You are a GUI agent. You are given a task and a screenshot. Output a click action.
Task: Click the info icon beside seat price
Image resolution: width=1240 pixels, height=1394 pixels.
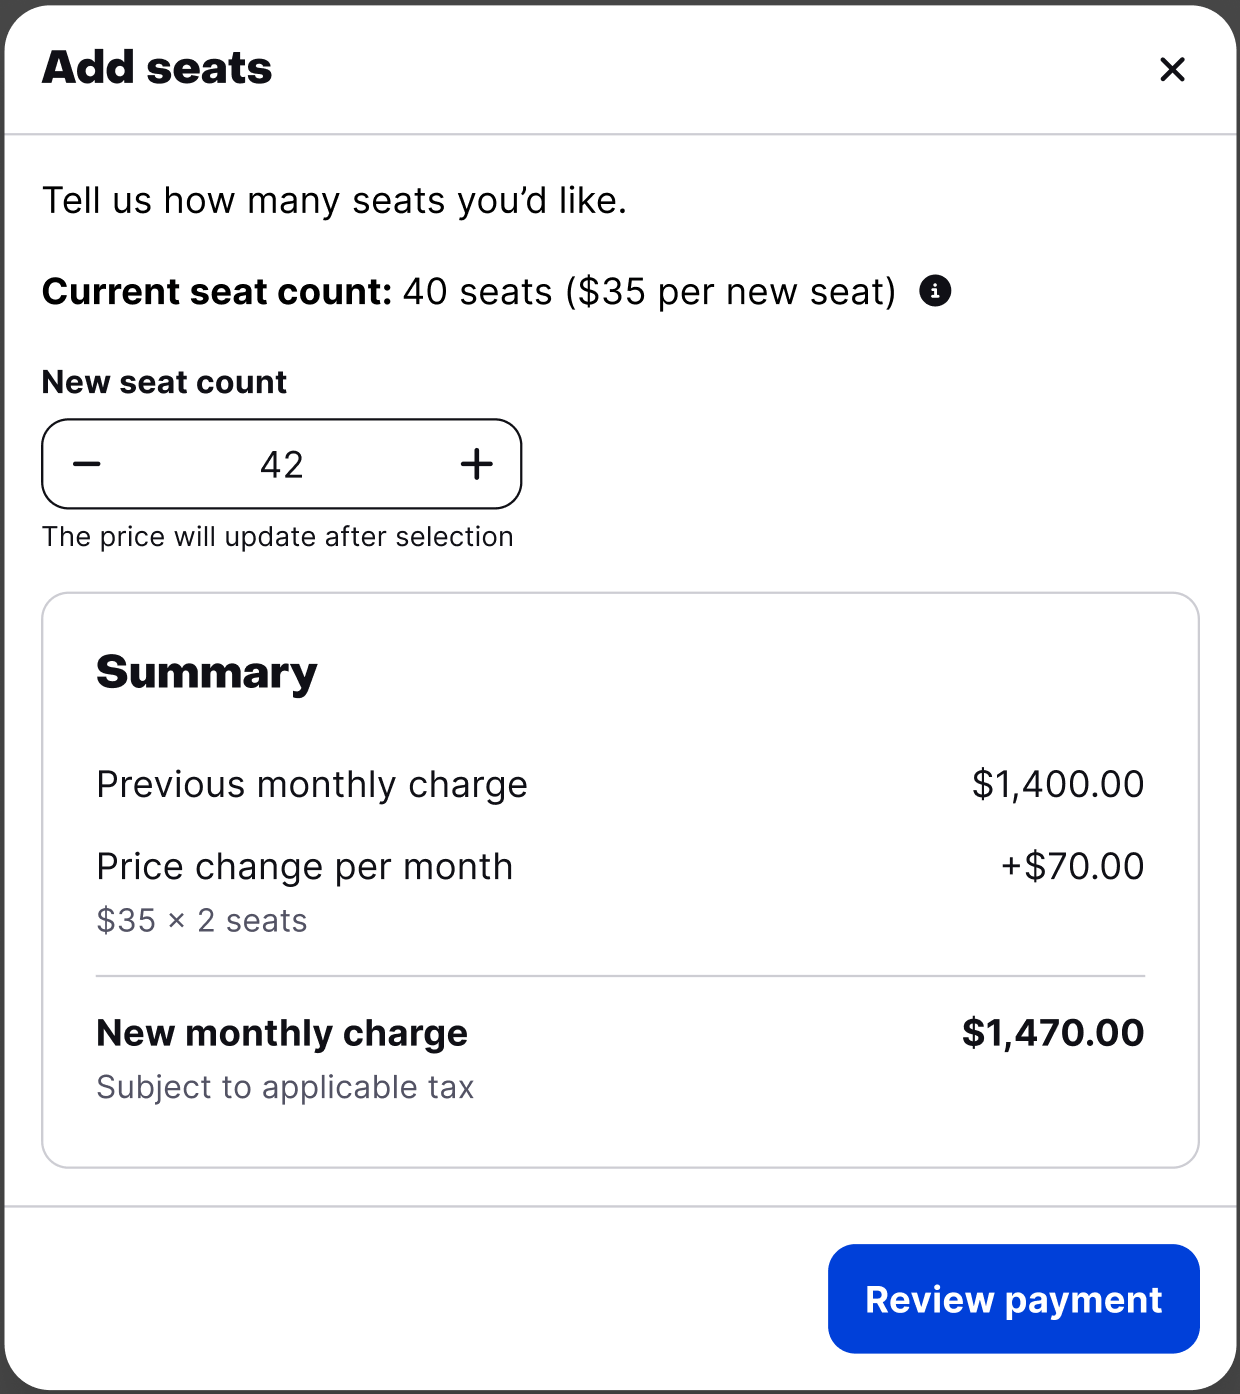(935, 291)
